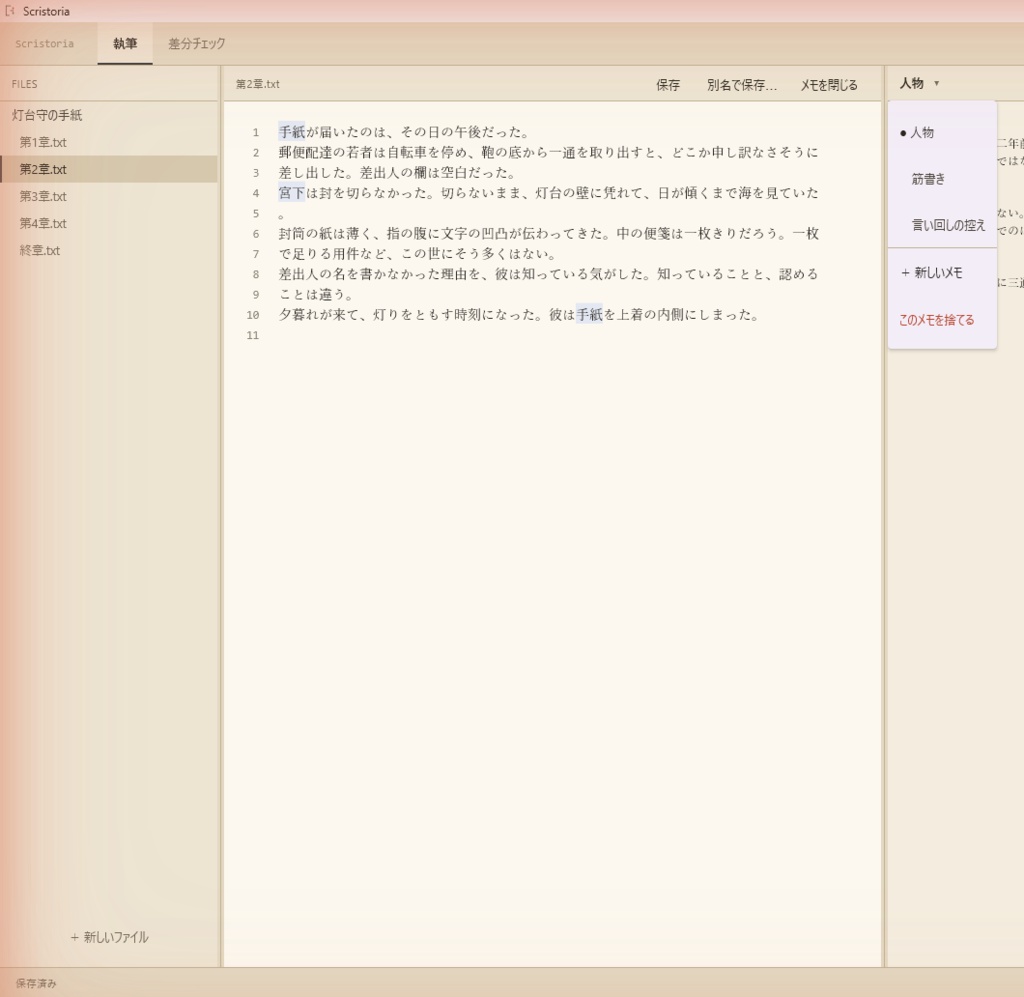
Task: Click the Scristoria label beside the tabs
Action: [x=44, y=44]
